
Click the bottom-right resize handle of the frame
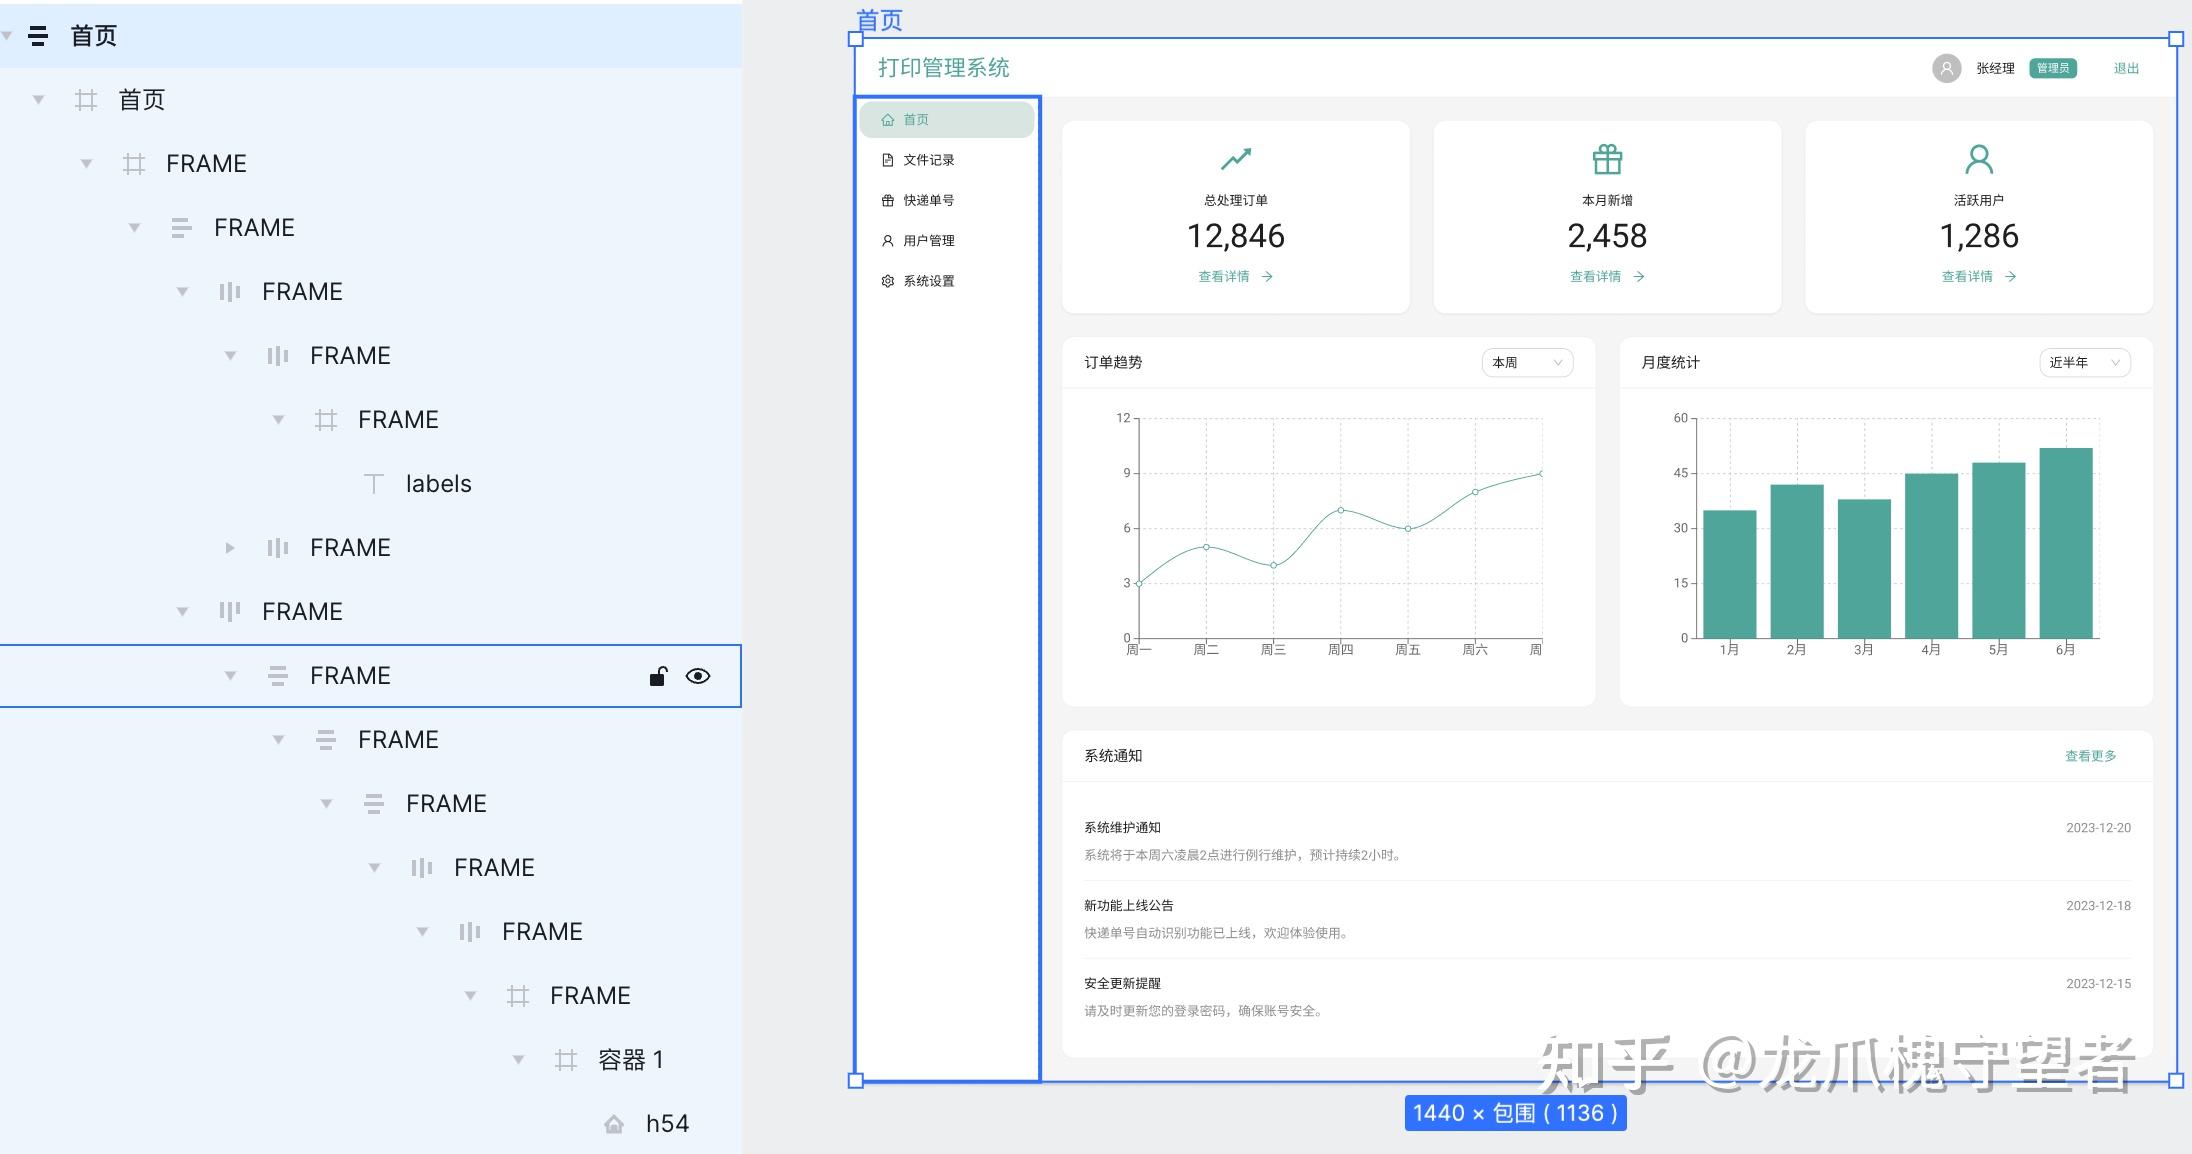2176,1080
